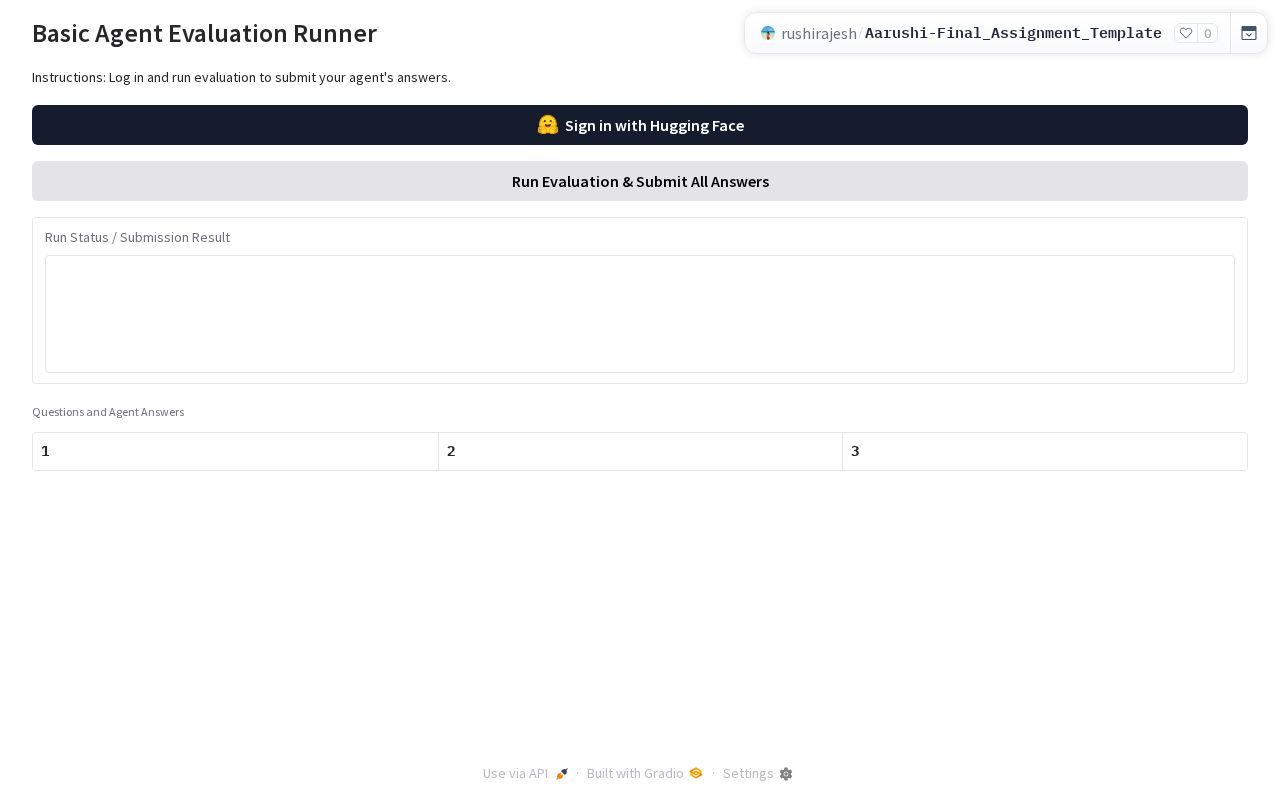Focus the Run Status / Submission Result textbox
This screenshot has width=1280, height=800.
click(640, 314)
